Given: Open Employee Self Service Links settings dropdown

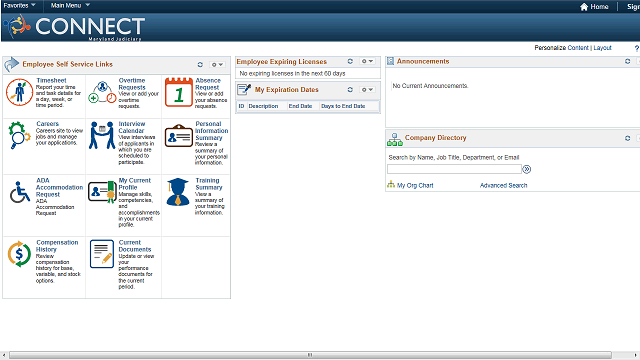Looking at the screenshot, I should pyautogui.click(x=217, y=64).
